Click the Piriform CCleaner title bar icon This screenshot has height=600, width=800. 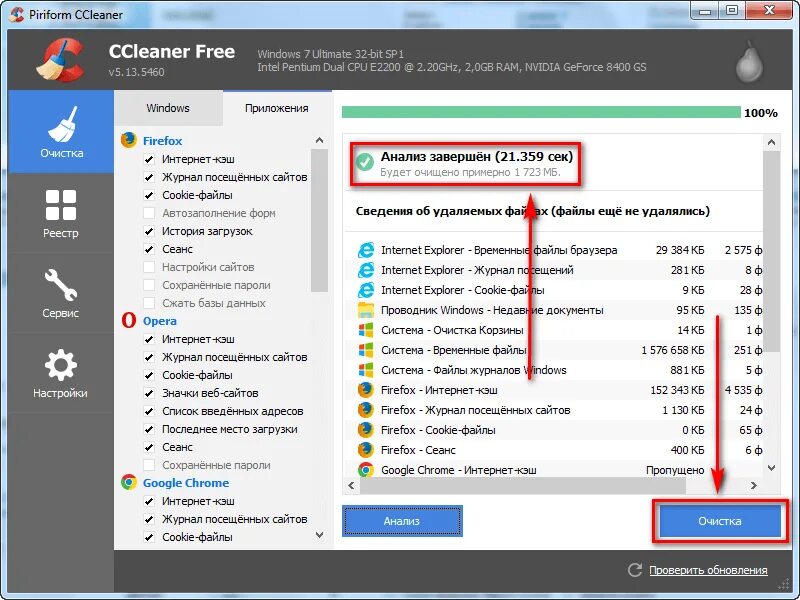coord(16,14)
